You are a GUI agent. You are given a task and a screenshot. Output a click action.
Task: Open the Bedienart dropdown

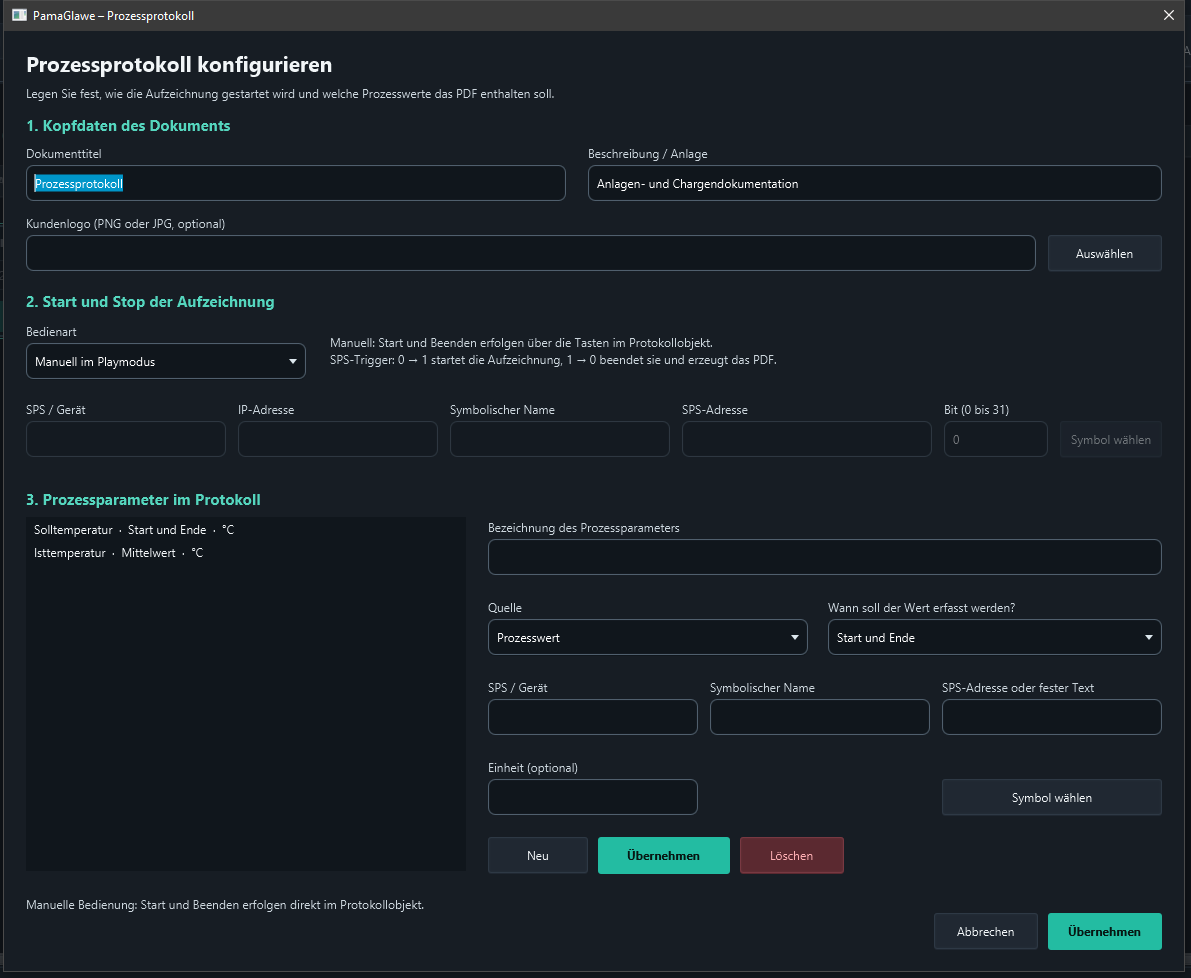tap(166, 361)
